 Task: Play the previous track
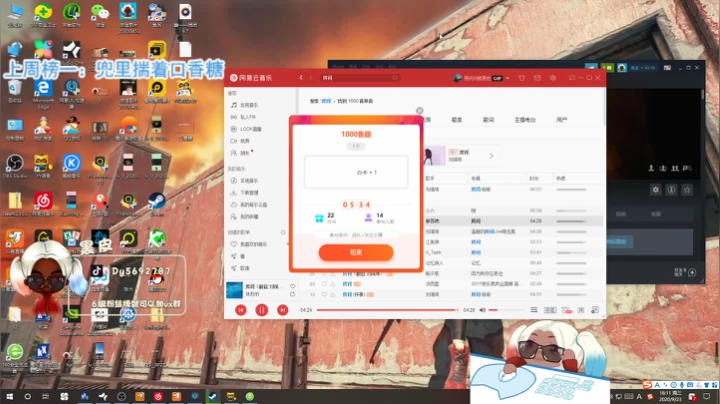click(241, 310)
